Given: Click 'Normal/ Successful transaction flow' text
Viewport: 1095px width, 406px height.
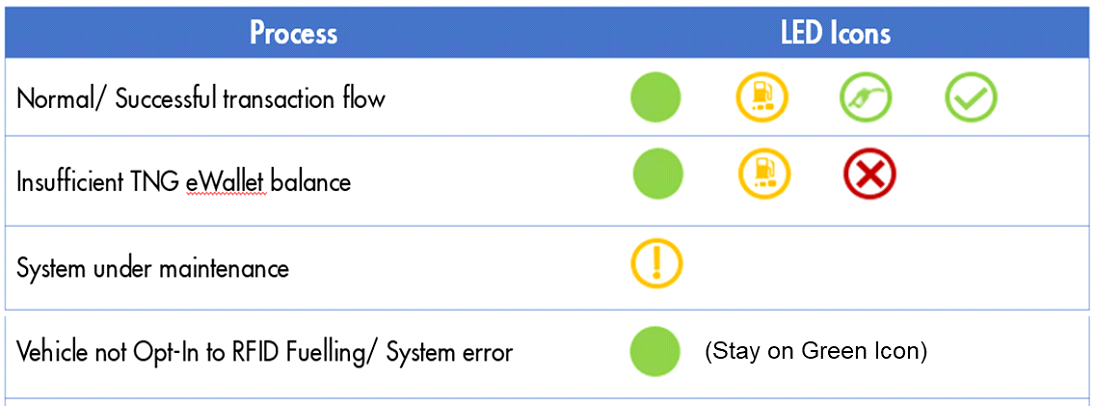Looking at the screenshot, I should (x=200, y=99).
